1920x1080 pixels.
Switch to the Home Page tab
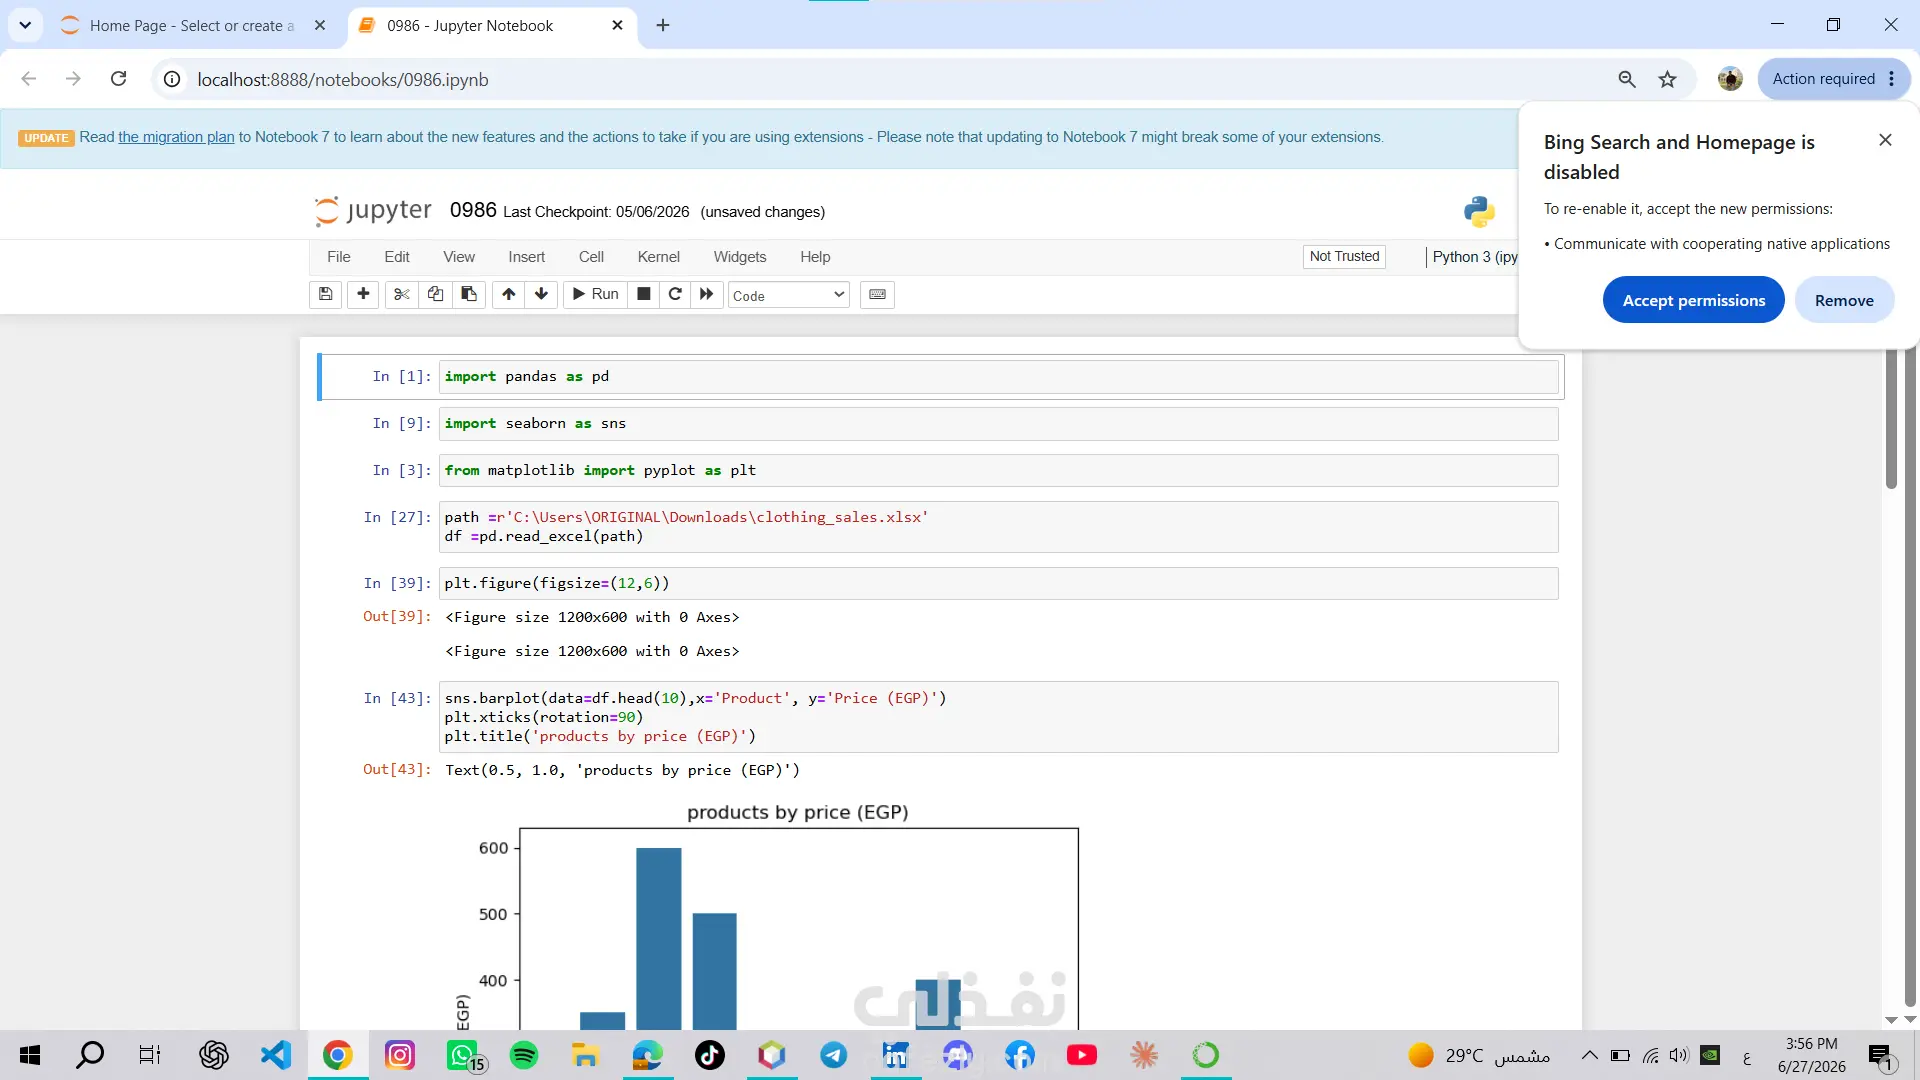190,26
